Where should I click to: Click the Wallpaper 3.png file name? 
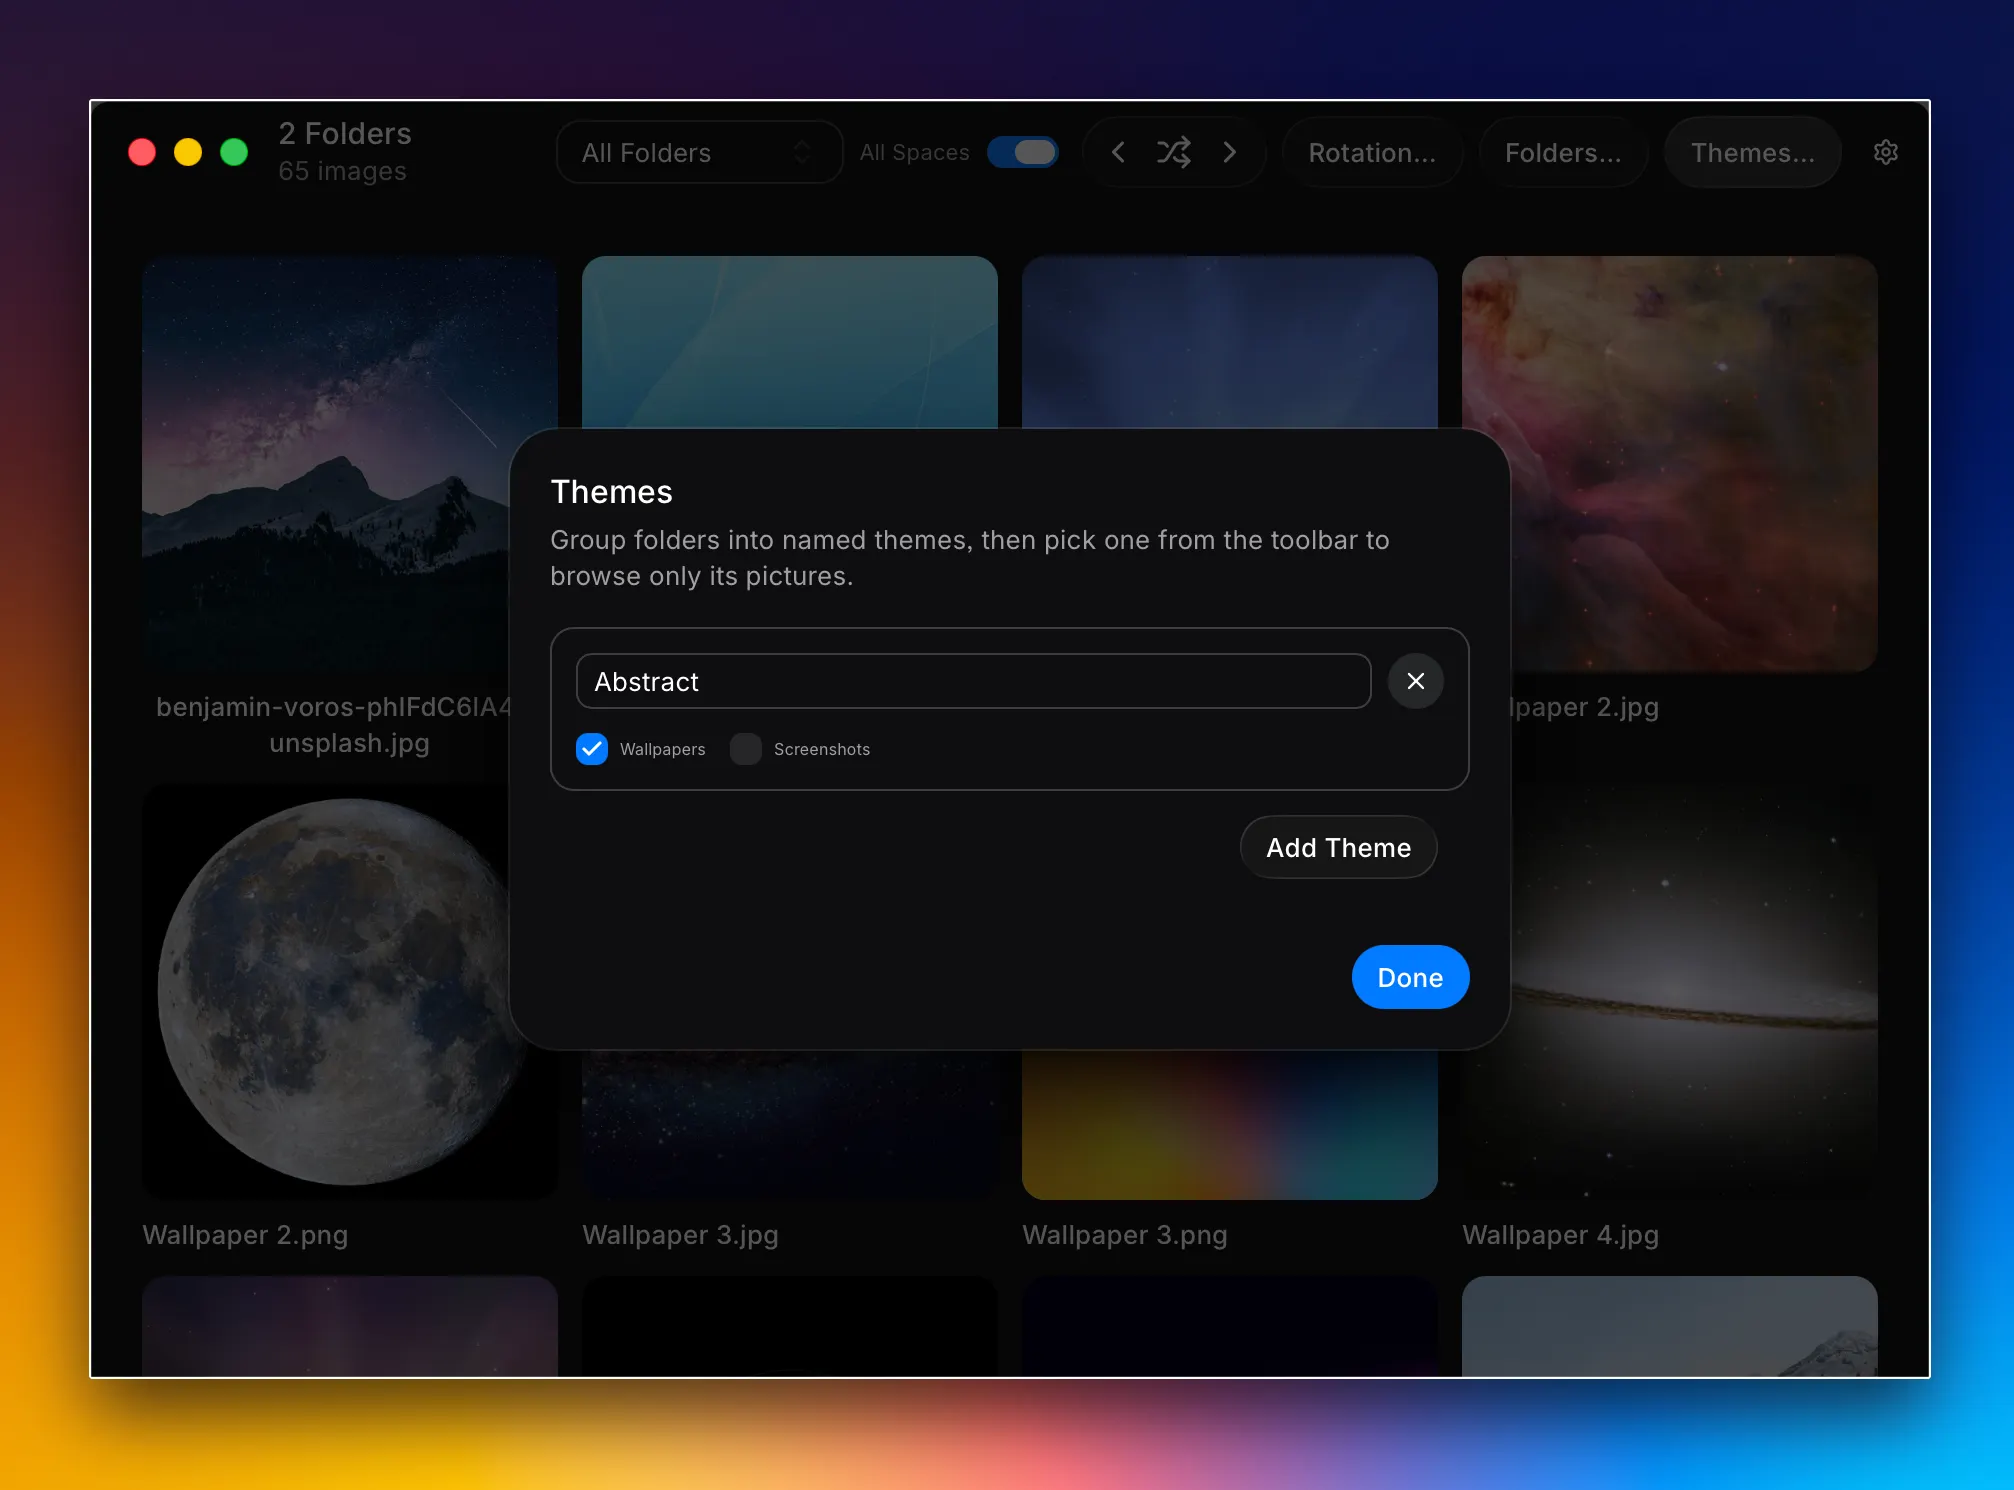tap(1124, 1235)
